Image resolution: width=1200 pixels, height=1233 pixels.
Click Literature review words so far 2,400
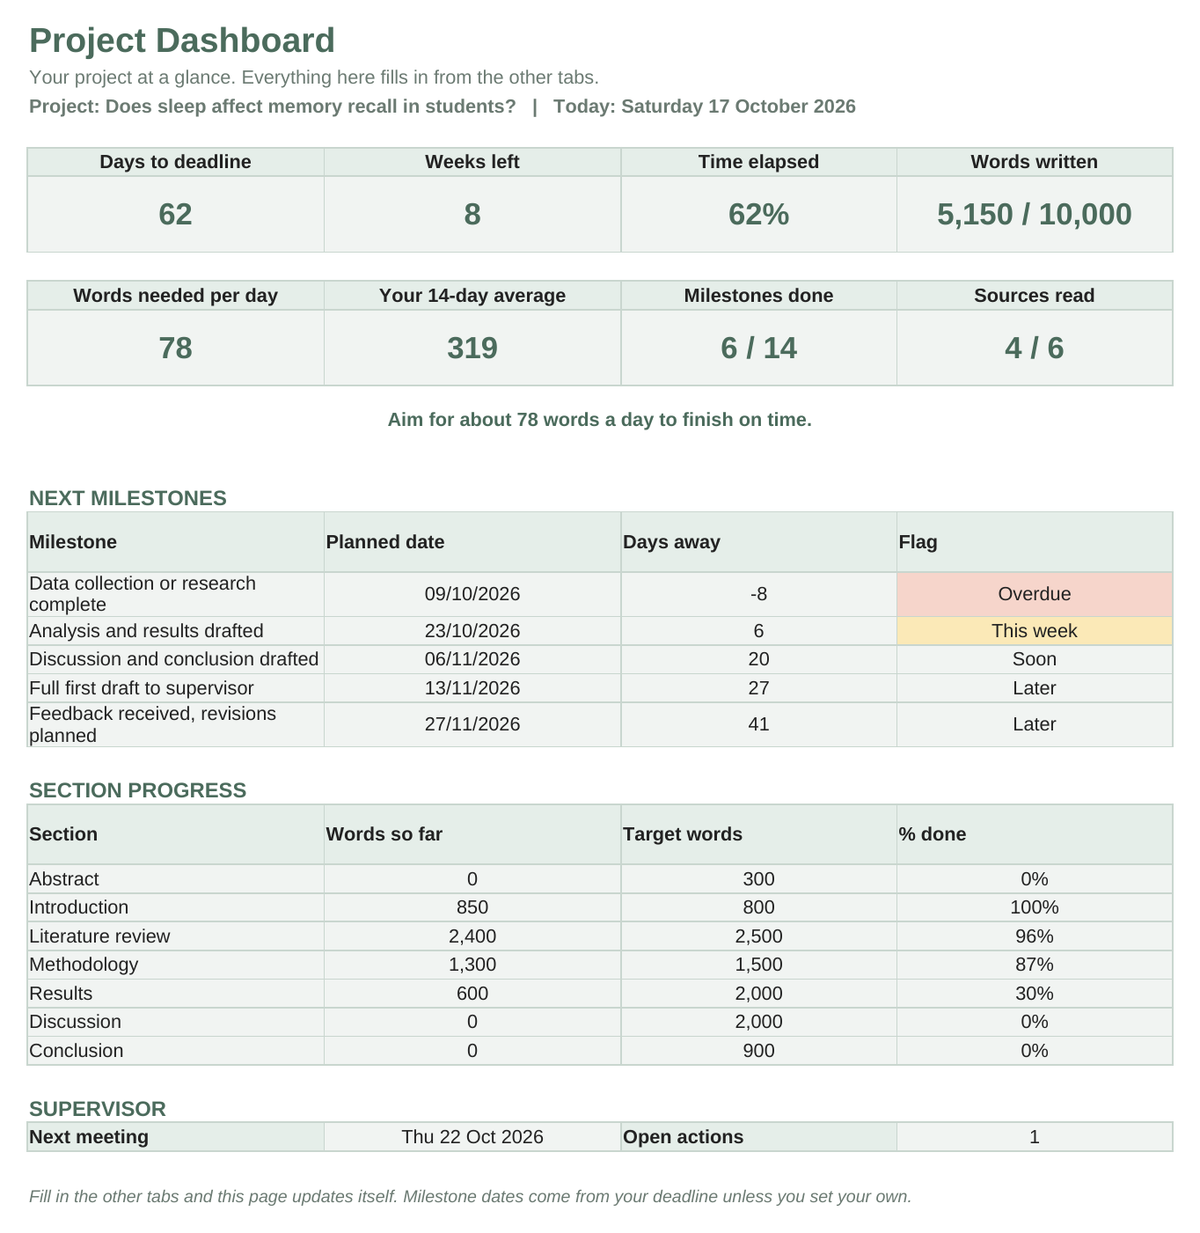pyautogui.click(x=472, y=936)
